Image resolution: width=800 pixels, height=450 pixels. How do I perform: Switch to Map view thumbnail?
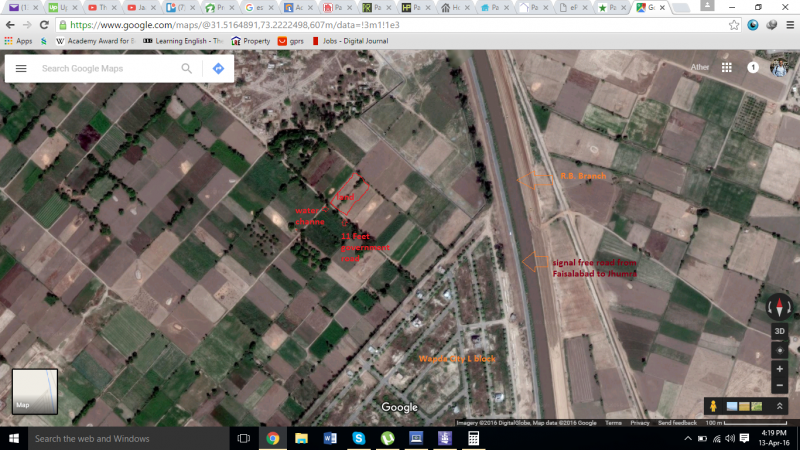pyautogui.click(x=35, y=391)
